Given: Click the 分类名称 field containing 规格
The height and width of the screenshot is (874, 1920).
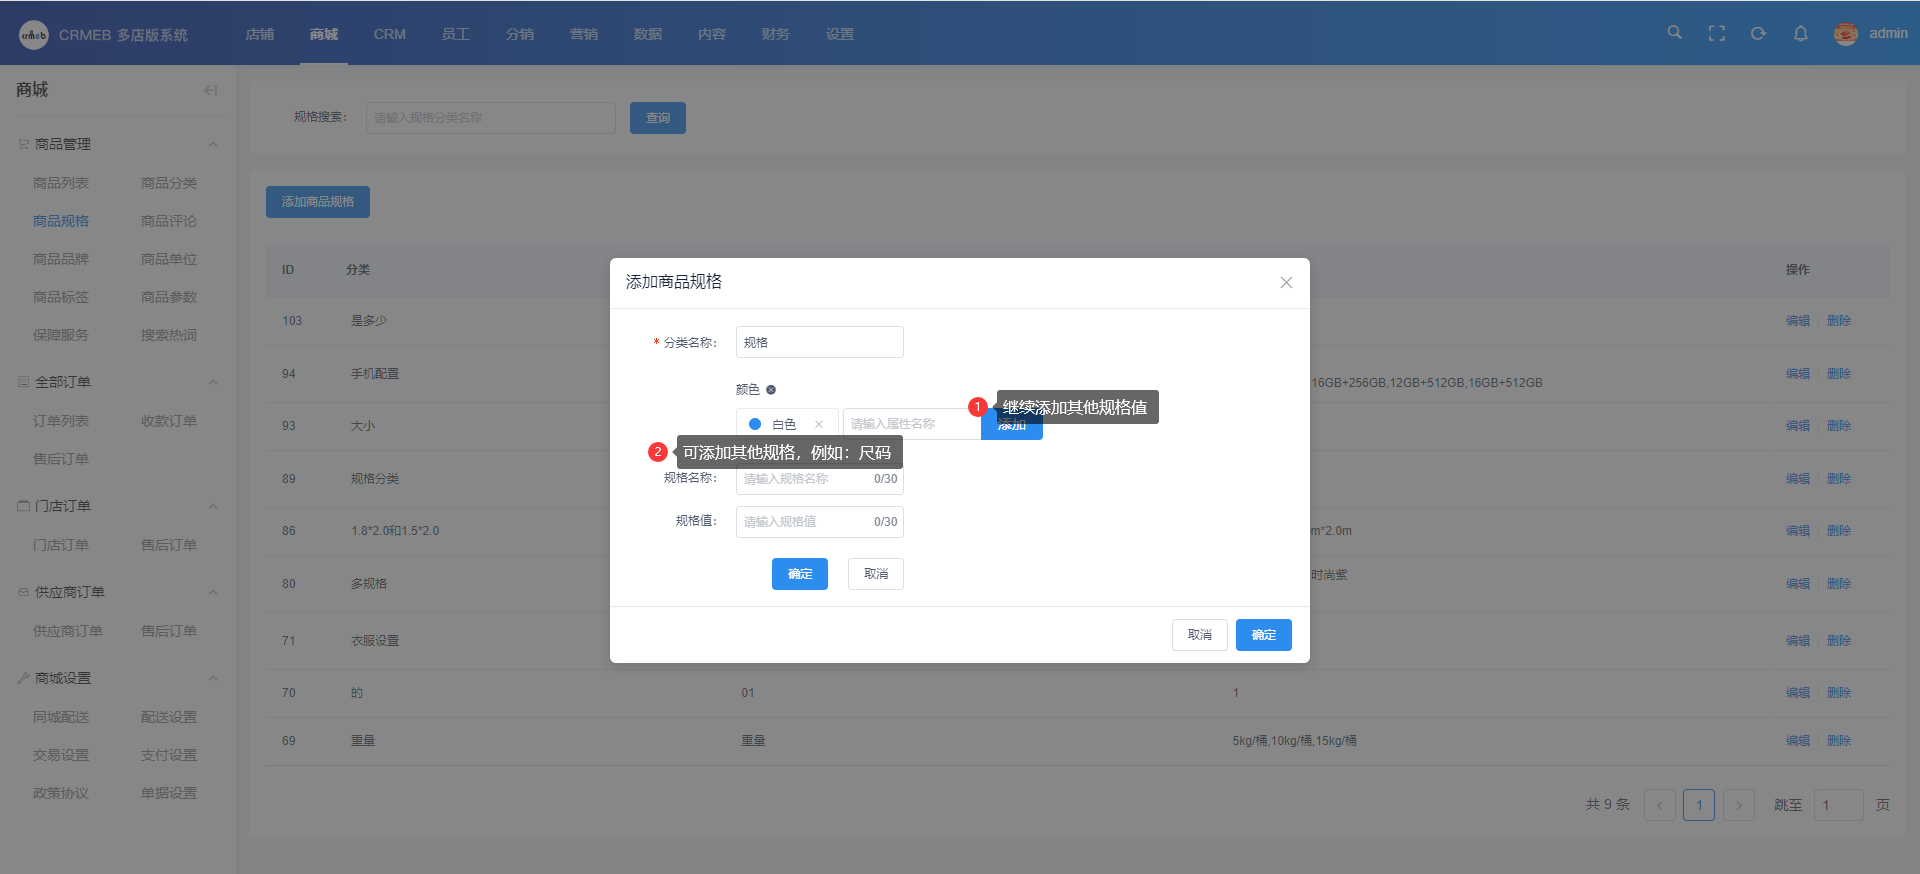Looking at the screenshot, I should point(819,342).
